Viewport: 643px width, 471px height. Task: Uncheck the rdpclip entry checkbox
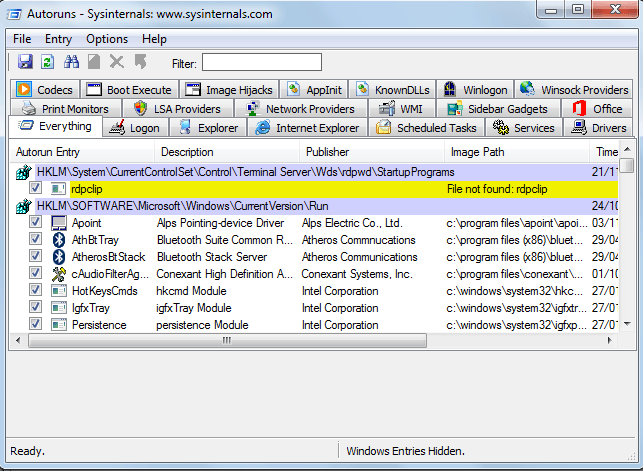click(35, 188)
